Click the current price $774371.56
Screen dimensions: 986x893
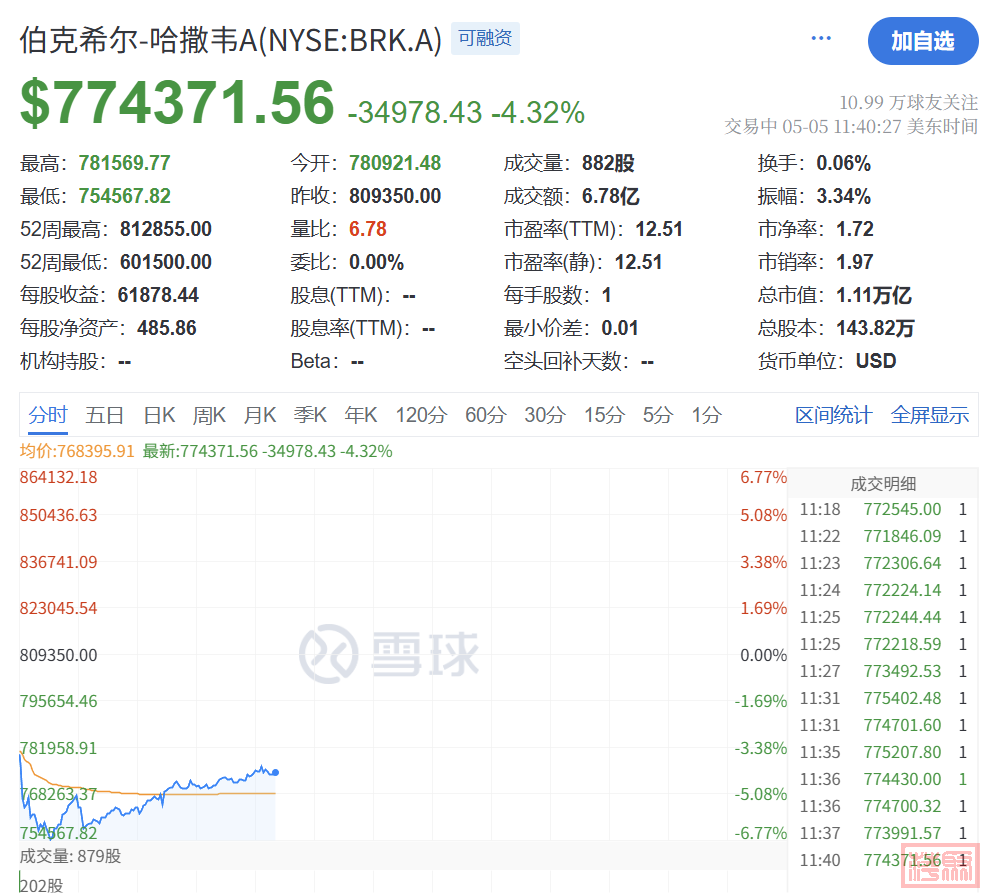(x=177, y=103)
